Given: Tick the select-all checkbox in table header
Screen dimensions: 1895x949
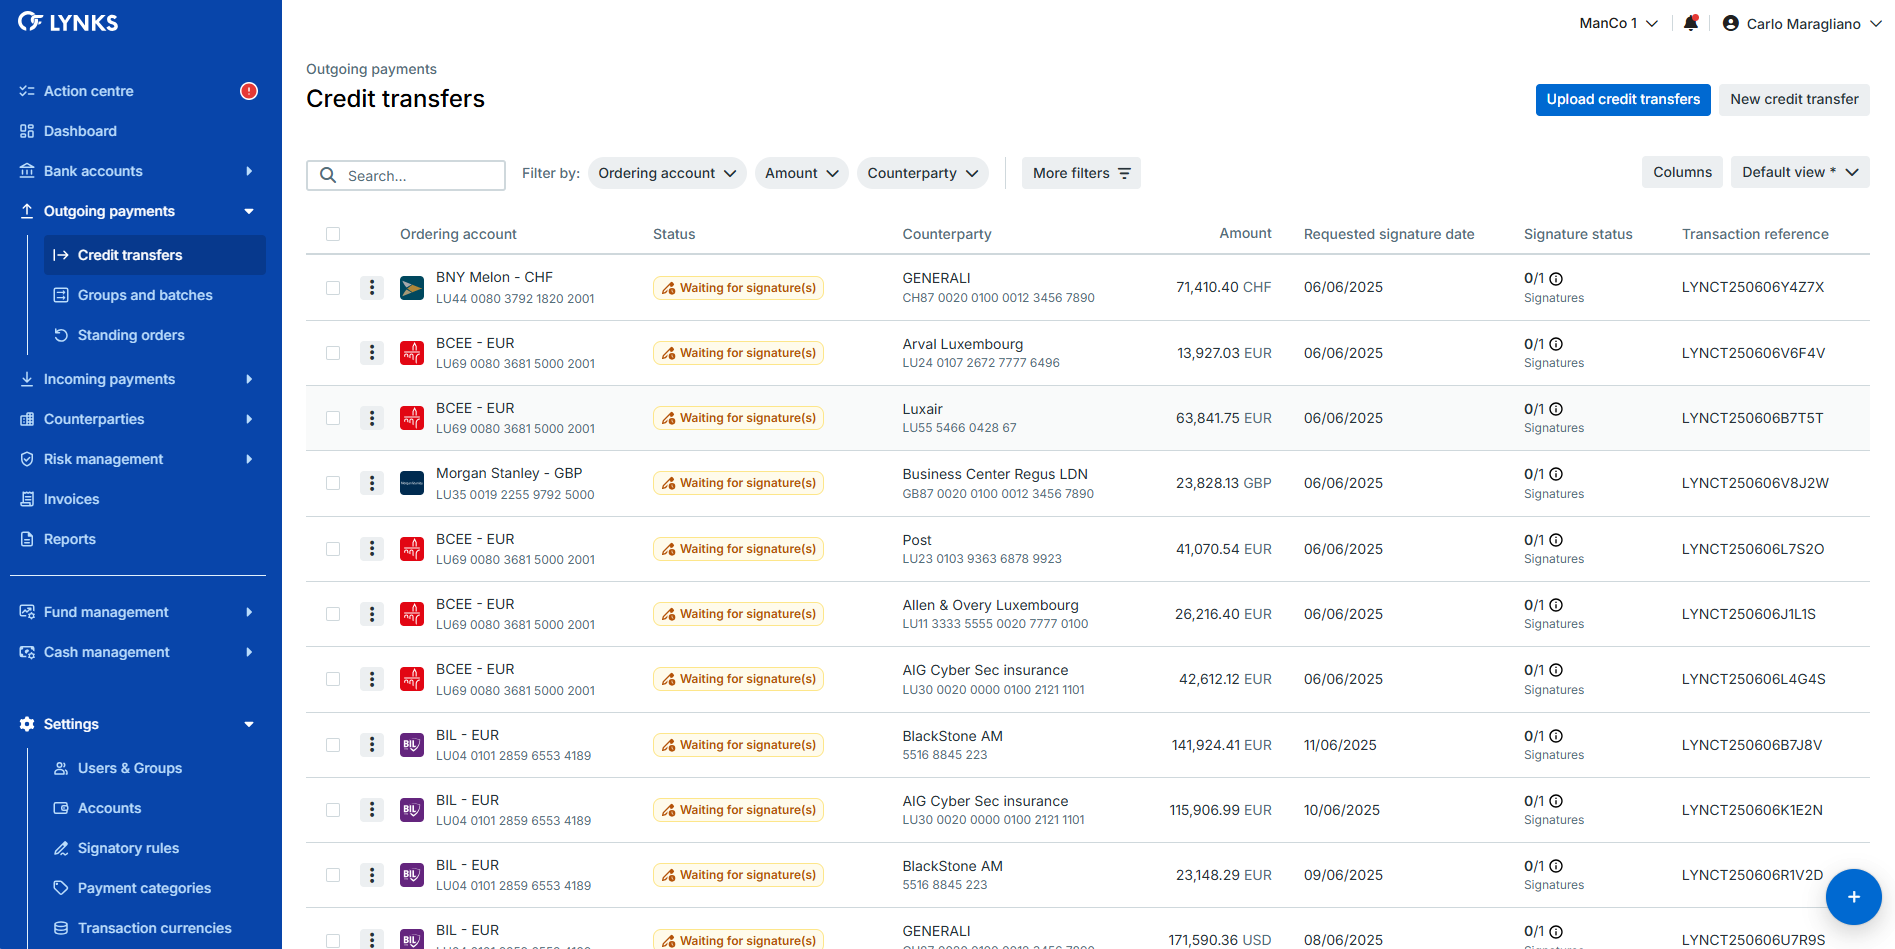Looking at the screenshot, I should click(333, 234).
